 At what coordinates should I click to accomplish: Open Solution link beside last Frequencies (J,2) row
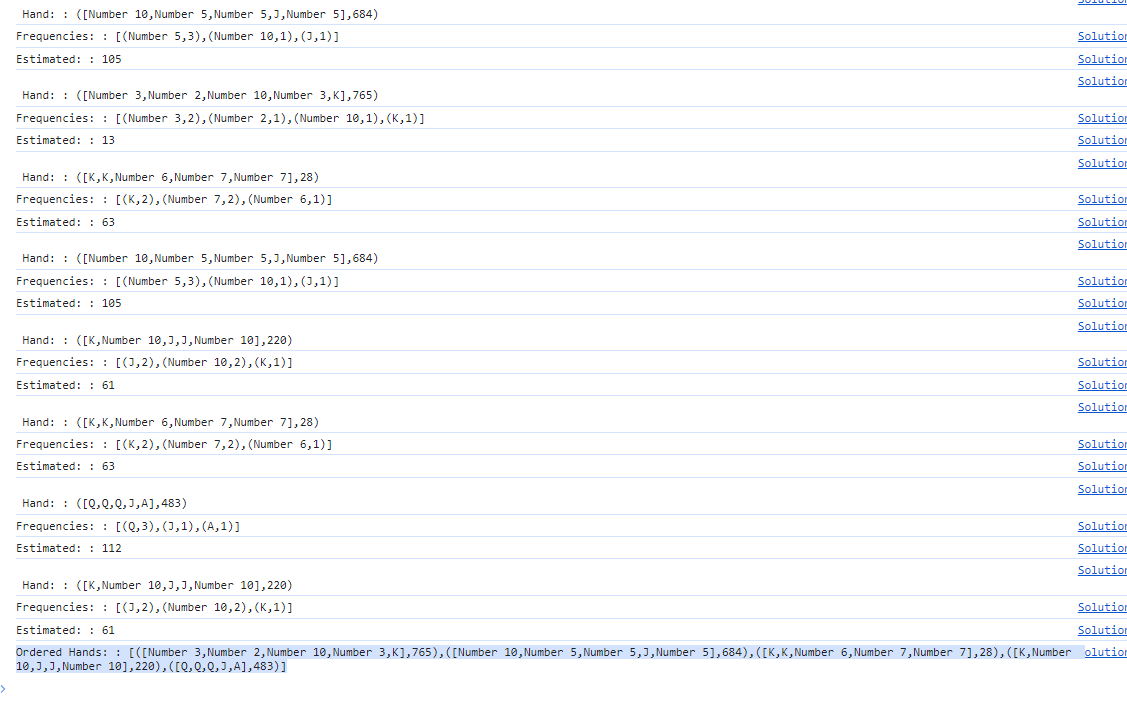point(1101,607)
